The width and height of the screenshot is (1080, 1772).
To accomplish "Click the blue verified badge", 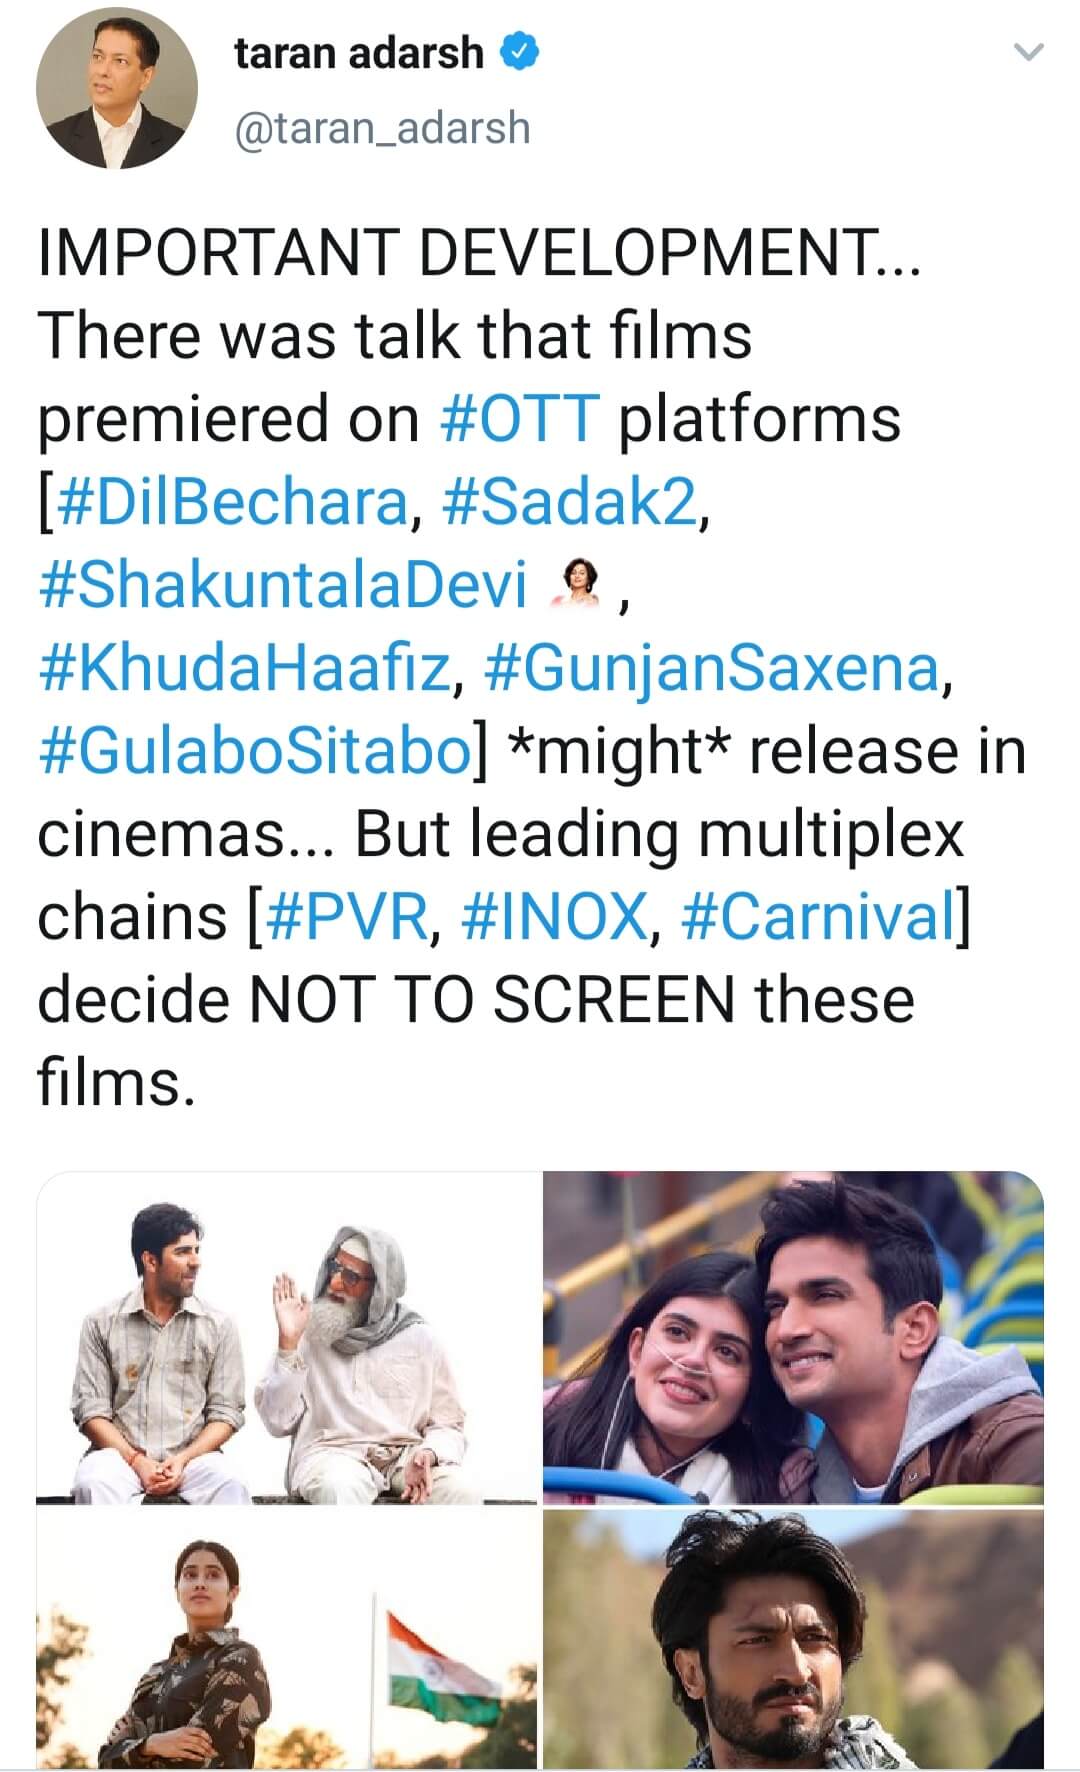I will [521, 52].
